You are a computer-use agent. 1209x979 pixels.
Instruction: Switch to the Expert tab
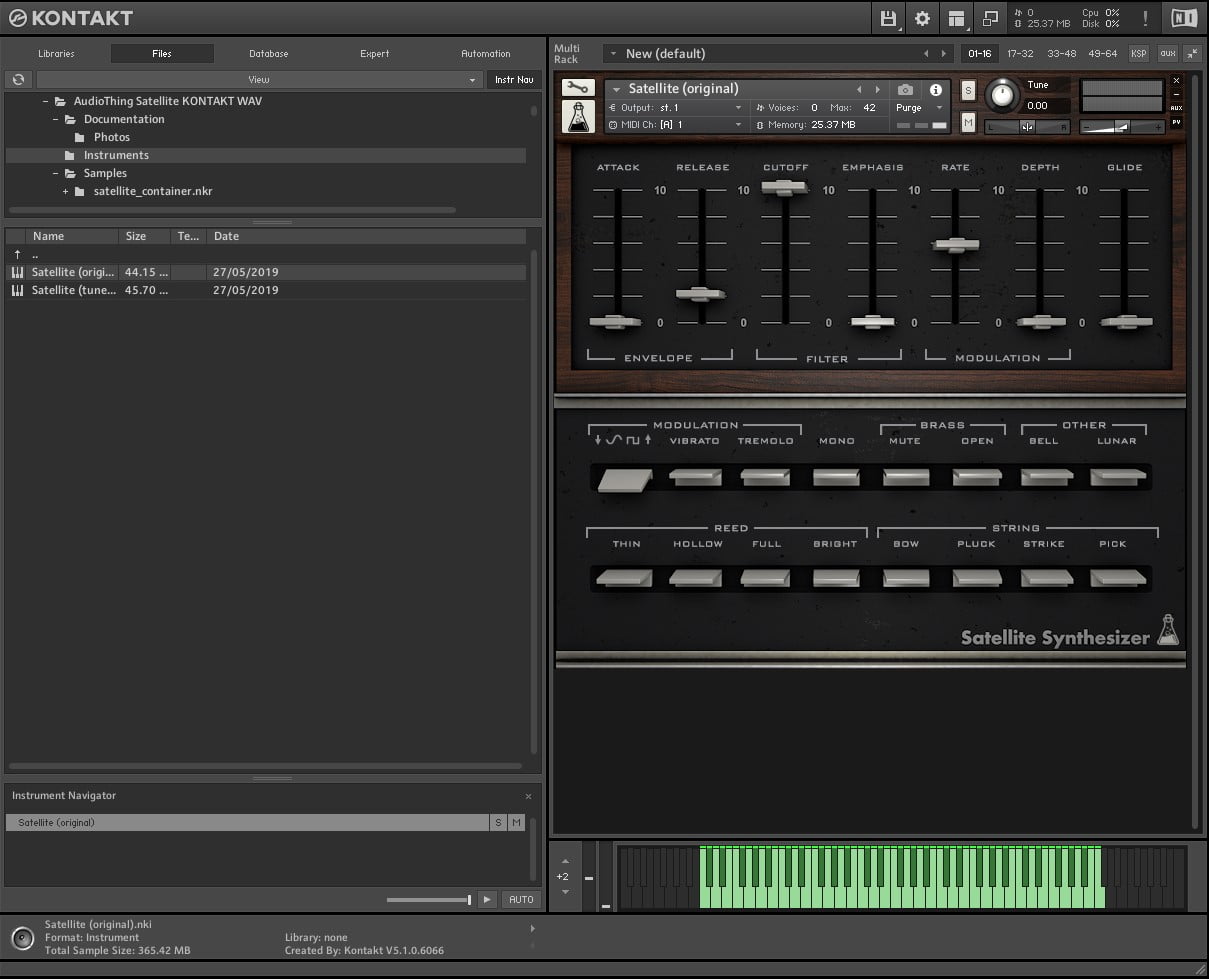pos(375,54)
